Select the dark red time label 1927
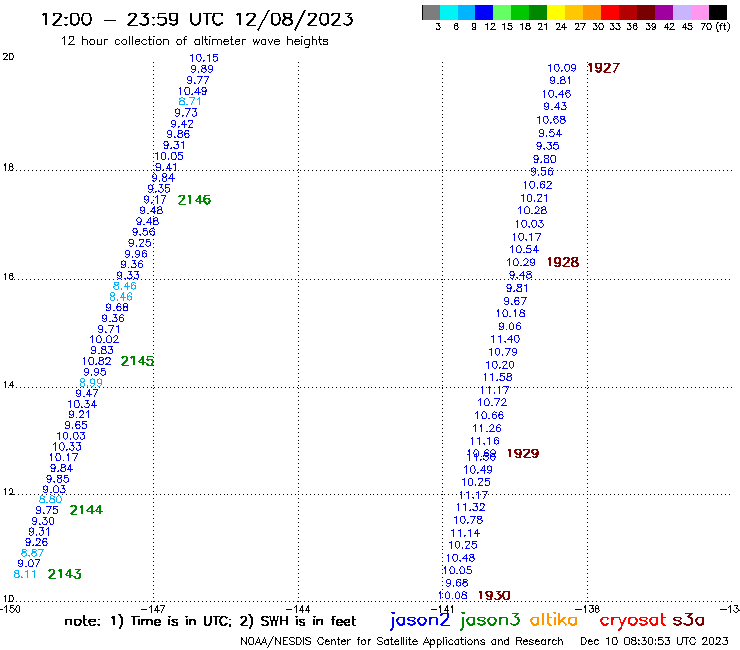 603,68
